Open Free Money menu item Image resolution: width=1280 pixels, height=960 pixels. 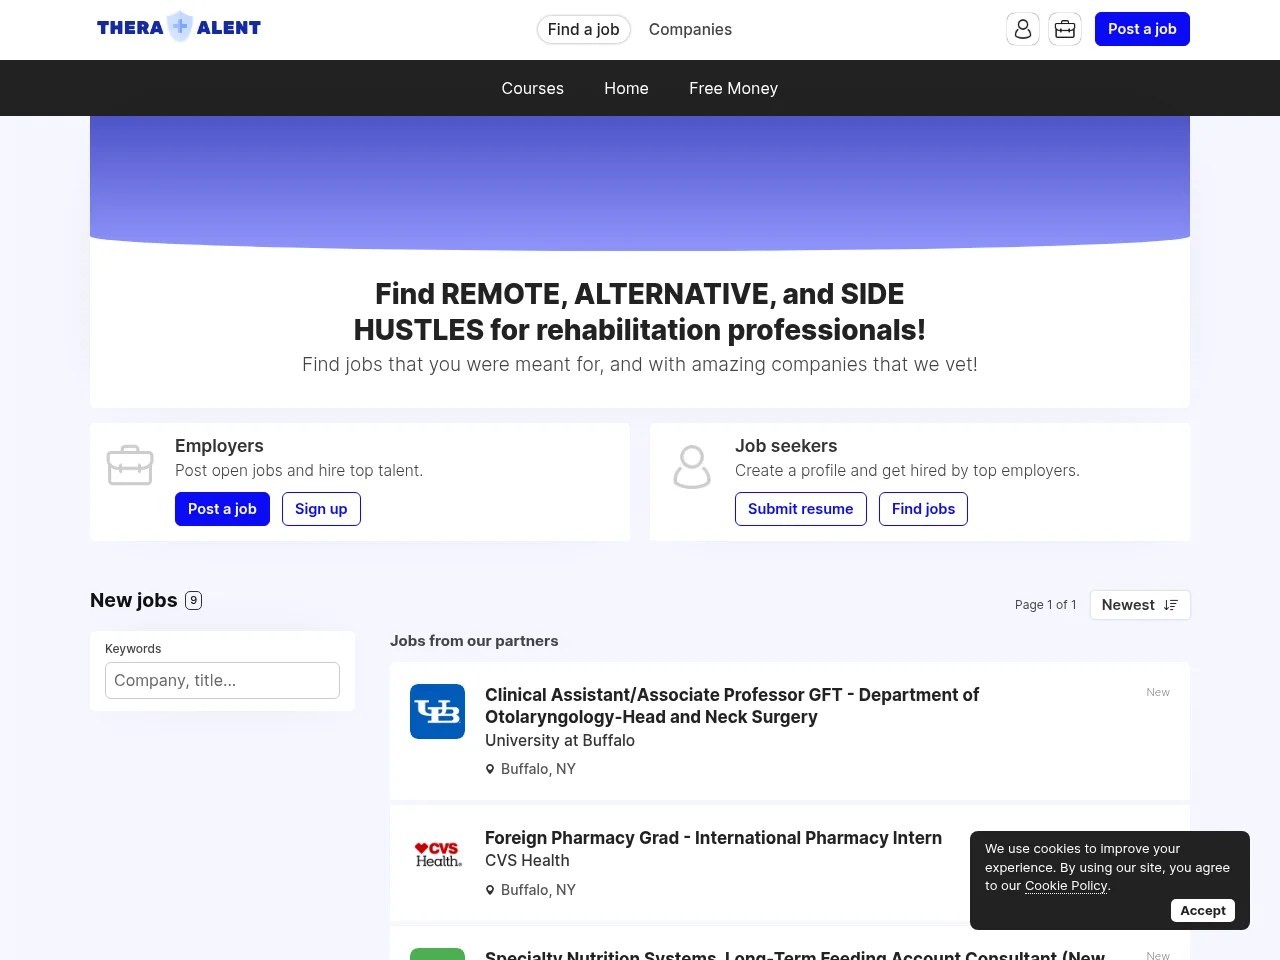pos(733,88)
